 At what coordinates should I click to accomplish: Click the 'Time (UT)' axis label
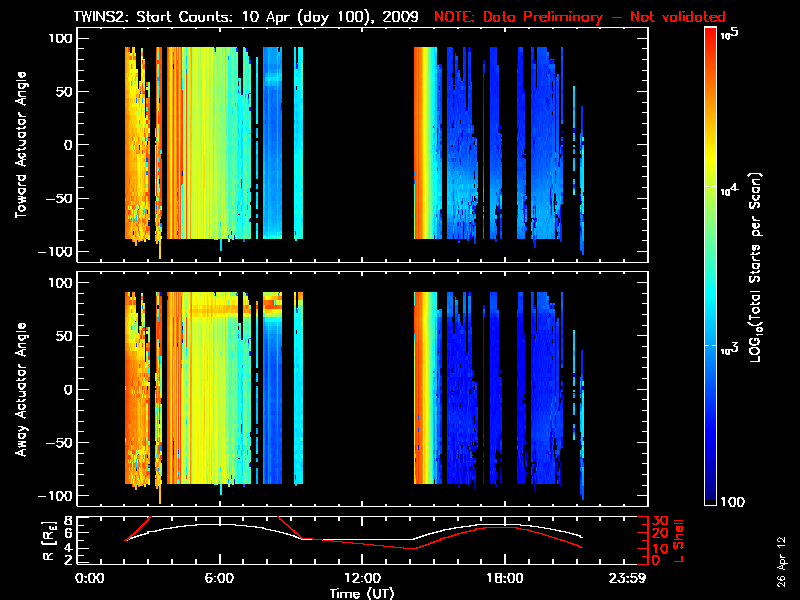[x=362, y=593]
